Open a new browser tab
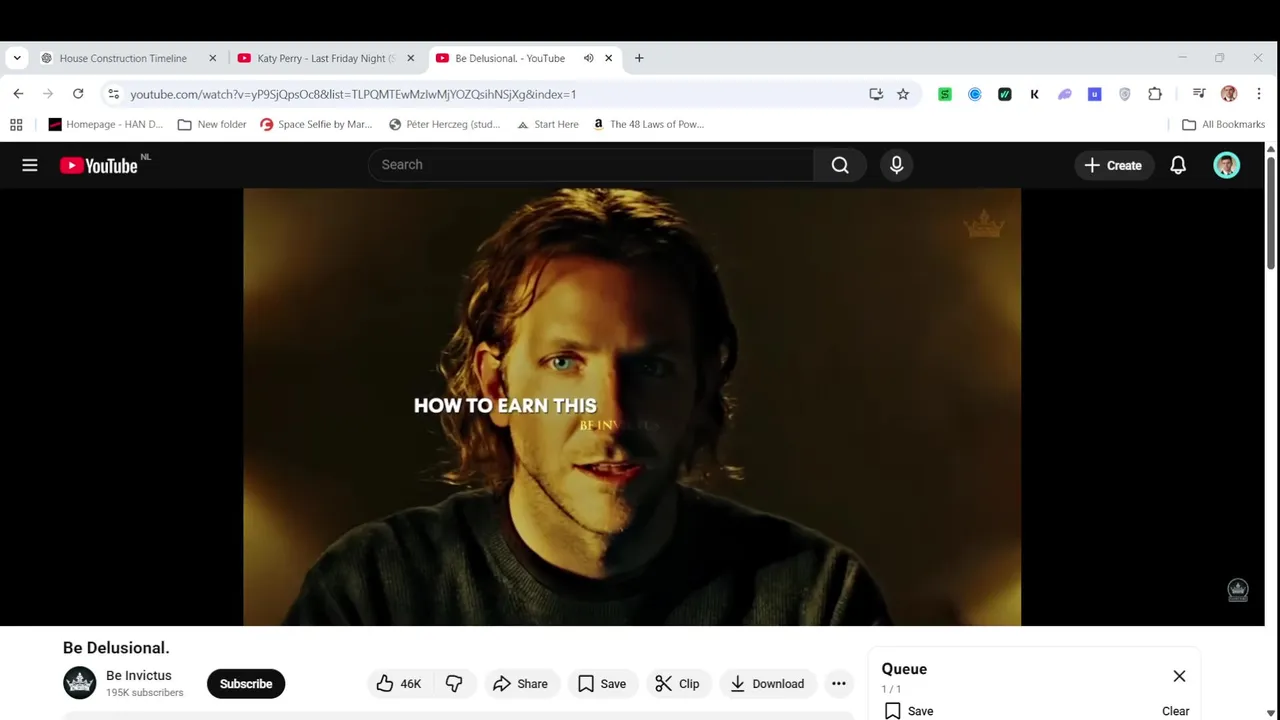1280x720 pixels. click(639, 58)
